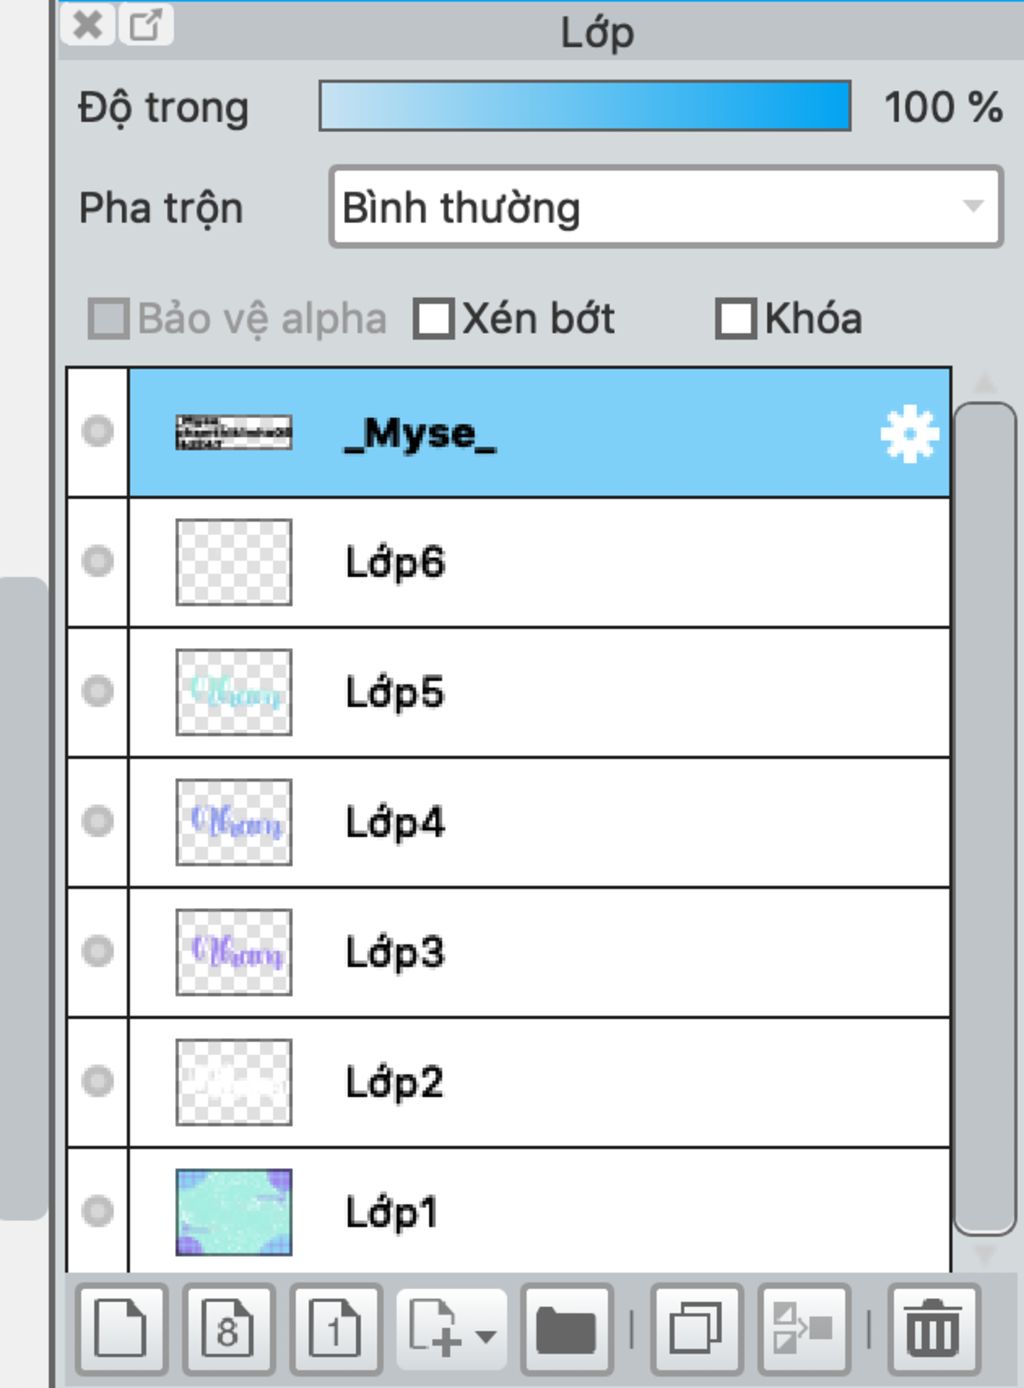Enable the Xén bớt checkbox
The width and height of the screenshot is (1024, 1388).
434,320
